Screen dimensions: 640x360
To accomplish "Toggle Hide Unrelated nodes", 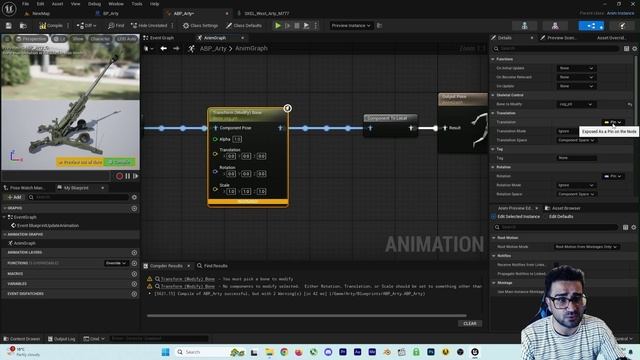I will click(149, 26).
